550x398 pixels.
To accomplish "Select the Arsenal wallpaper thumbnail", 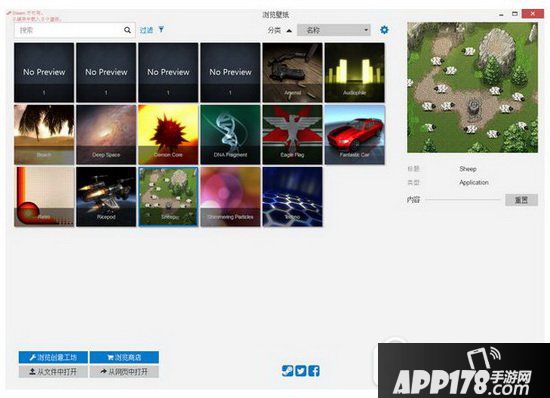I will (x=292, y=73).
